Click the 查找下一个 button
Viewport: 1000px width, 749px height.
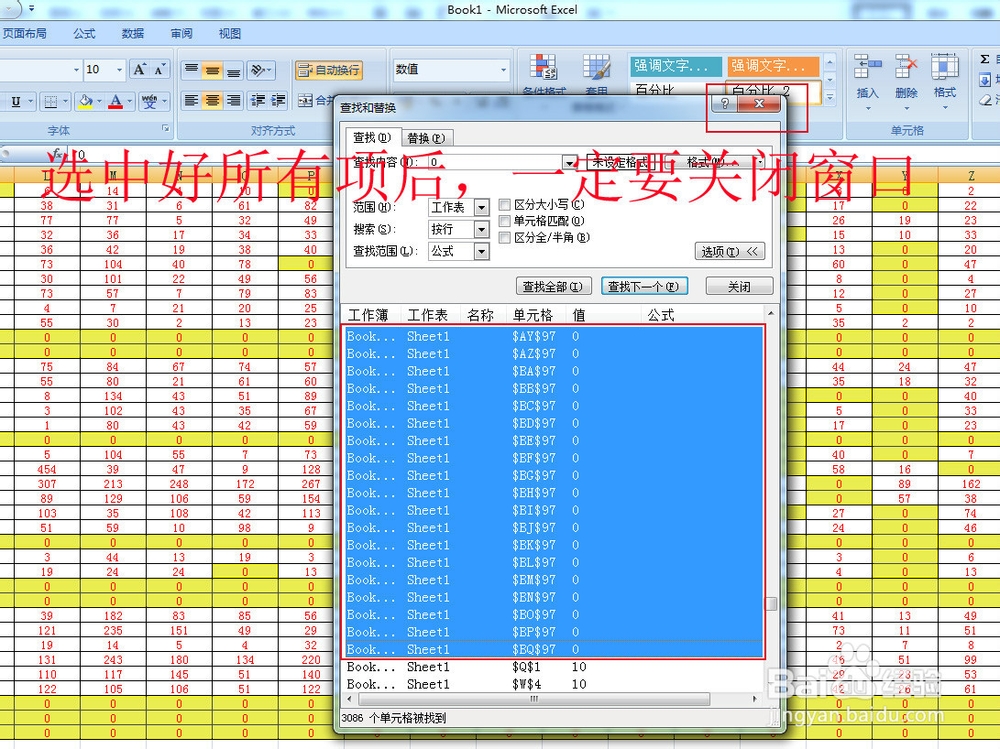(644, 286)
